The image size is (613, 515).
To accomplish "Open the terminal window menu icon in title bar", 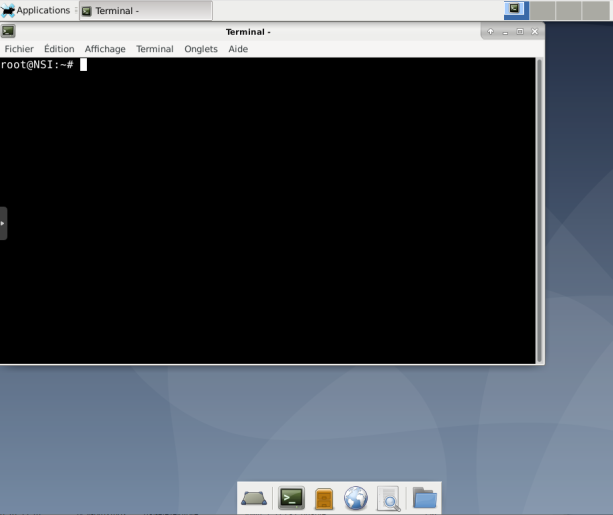I will click(x=8, y=31).
